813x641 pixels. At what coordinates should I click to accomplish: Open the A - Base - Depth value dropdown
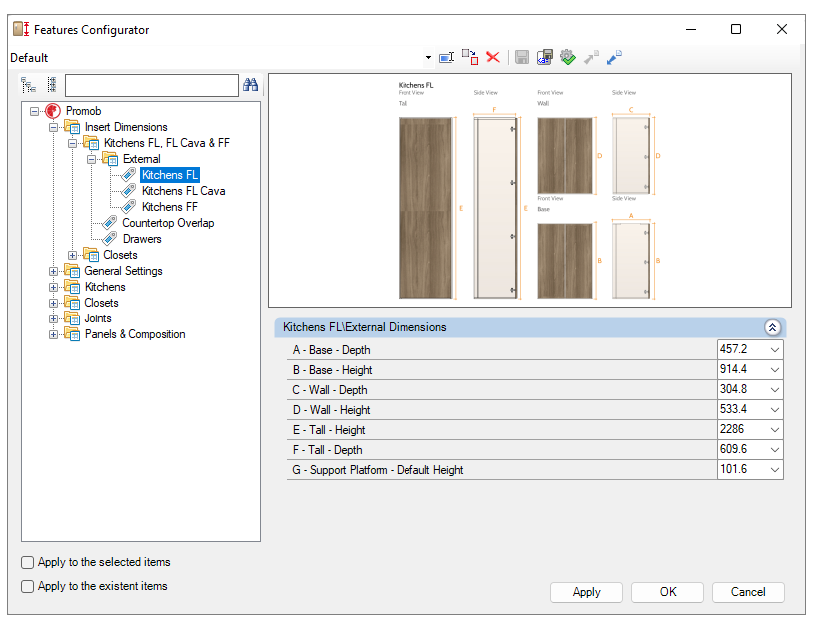[775, 350]
